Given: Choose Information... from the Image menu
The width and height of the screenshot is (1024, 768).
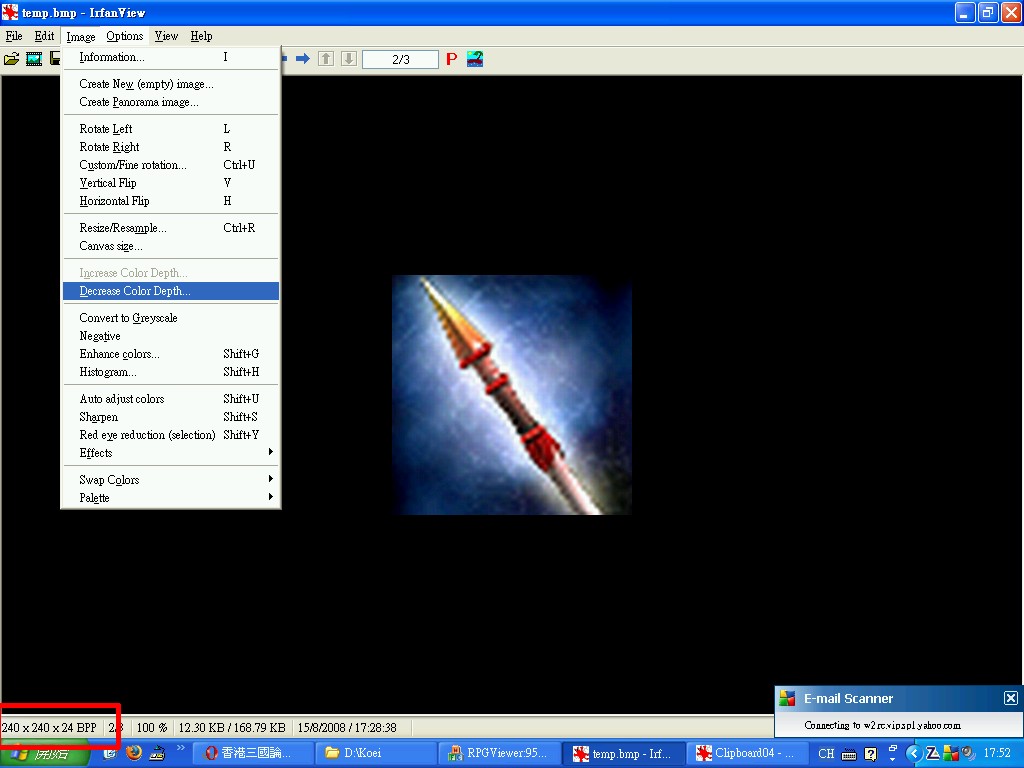Looking at the screenshot, I should pyautogui.click(x=171, y=57).
